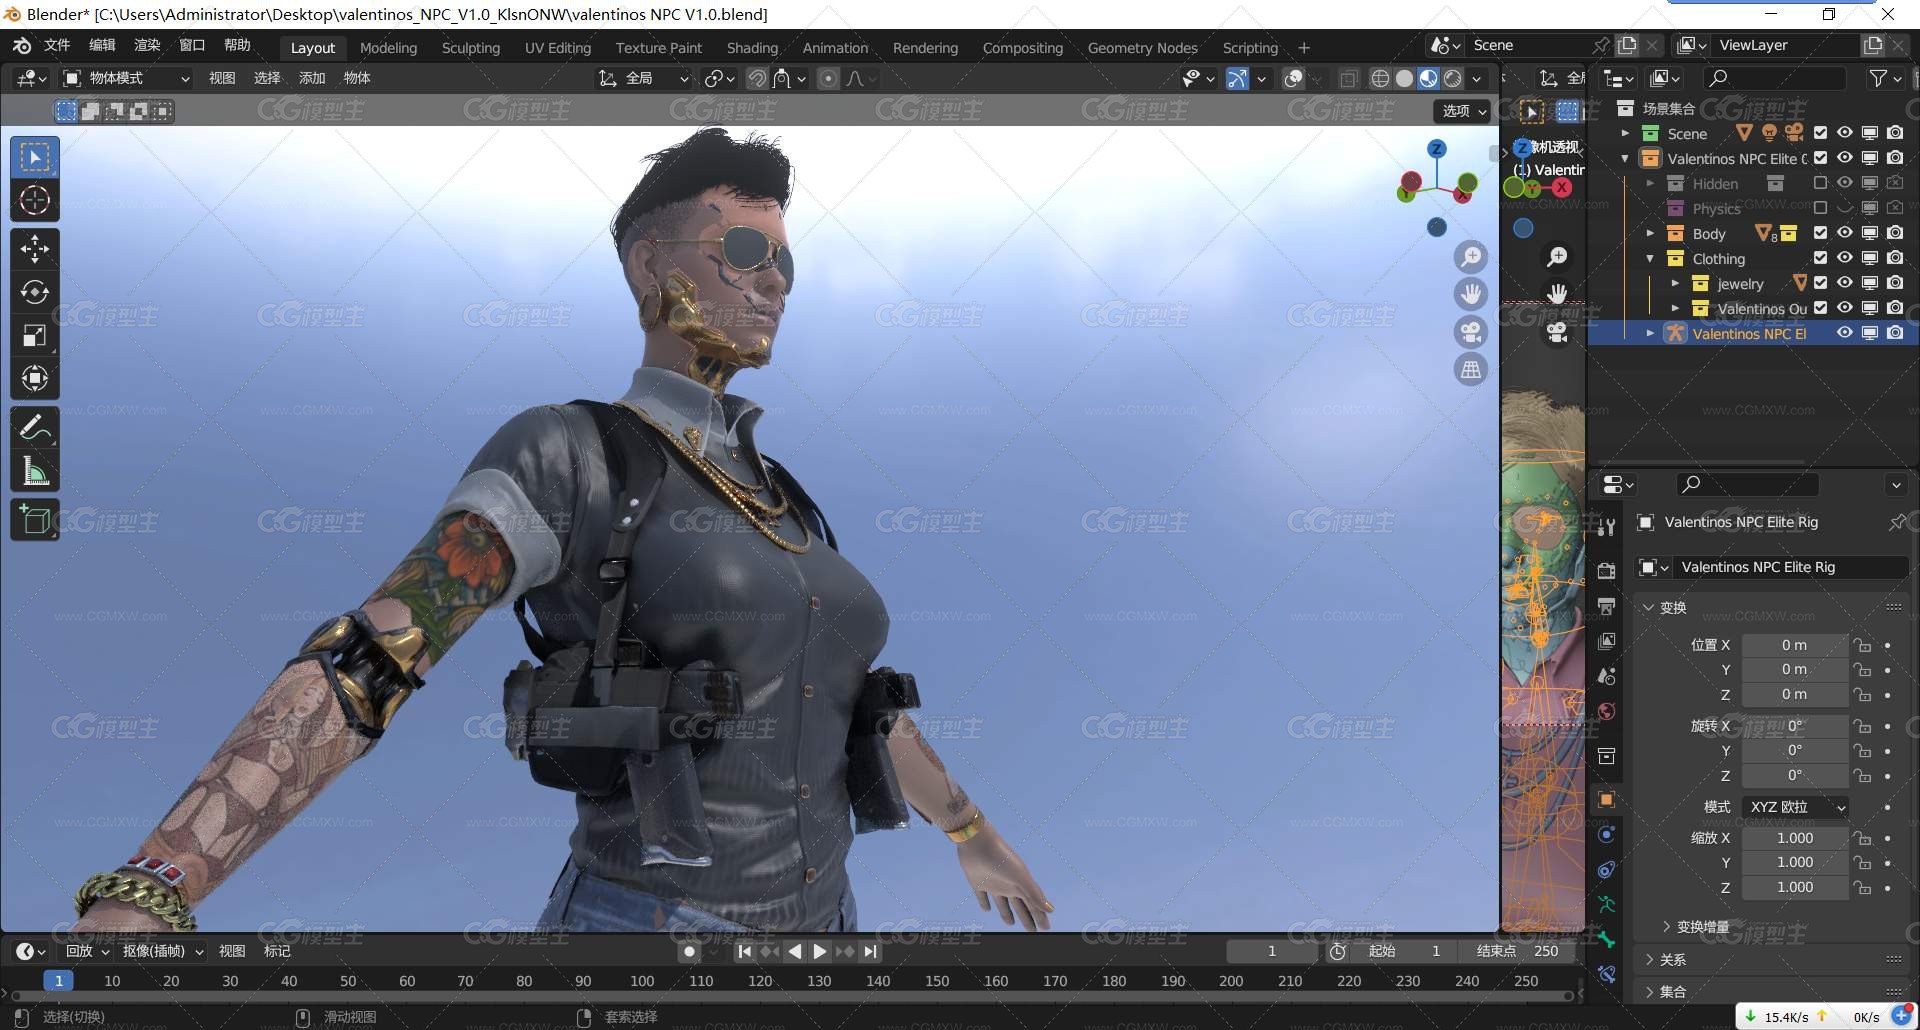Switch to the Sculpting workspace tab
The width and height of the screenshot is (1920, 1030).
471,47
